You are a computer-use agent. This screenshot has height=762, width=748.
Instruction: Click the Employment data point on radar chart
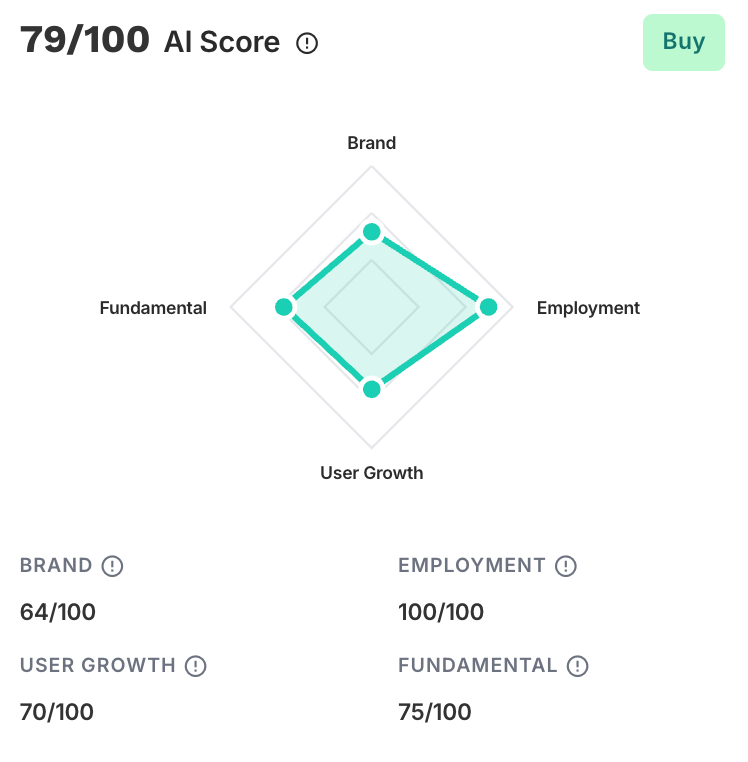point(488,307)
